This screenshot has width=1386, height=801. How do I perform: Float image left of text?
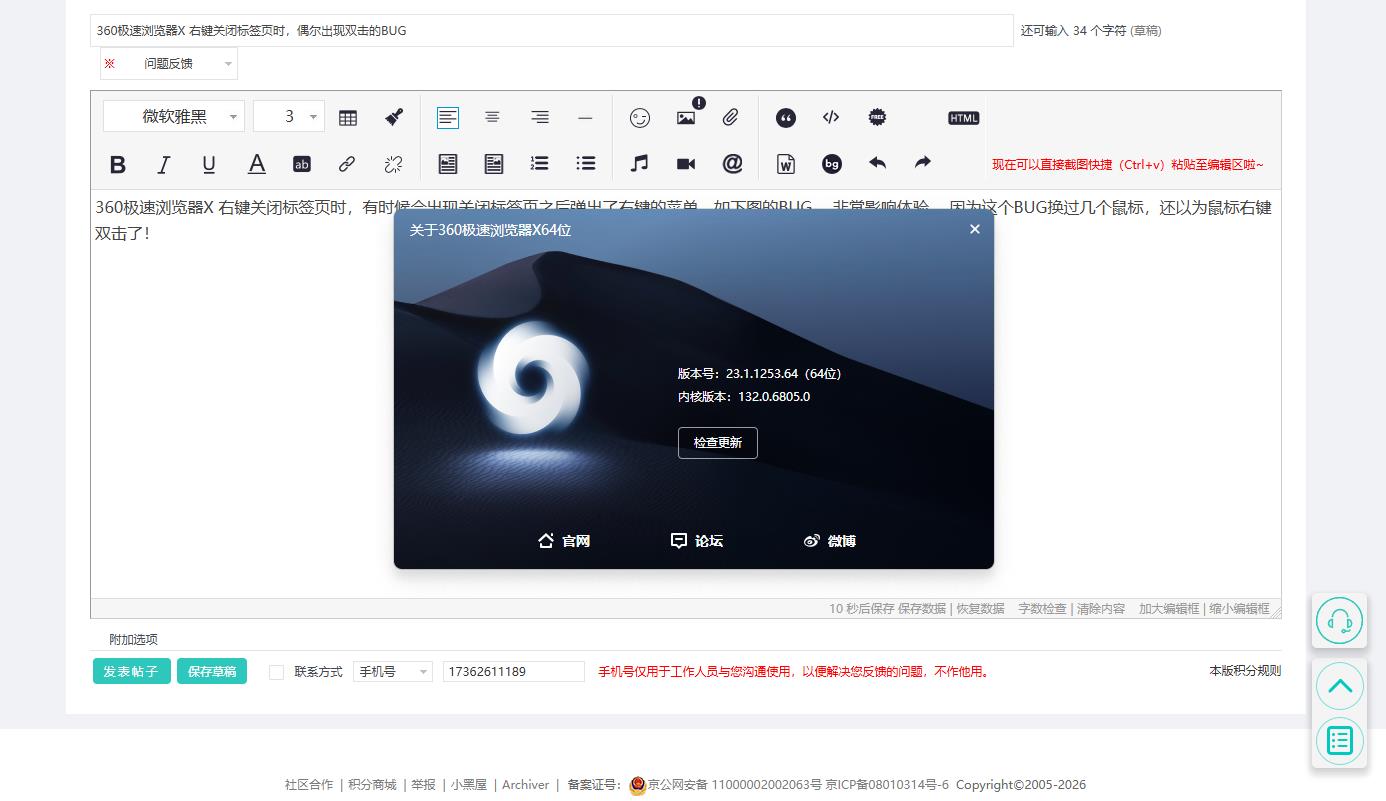tap(448, 164)
